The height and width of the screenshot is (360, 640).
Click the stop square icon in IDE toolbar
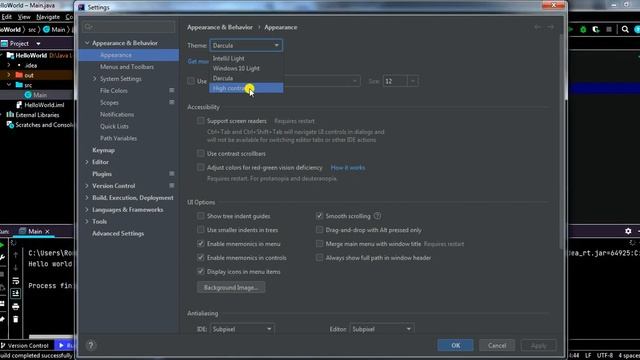point(609,29)
